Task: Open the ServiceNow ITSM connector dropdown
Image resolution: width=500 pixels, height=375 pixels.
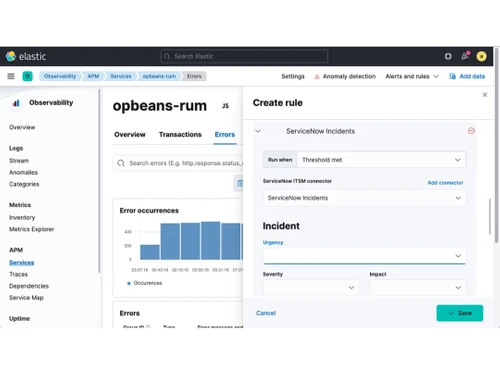Action: pos(364,198)
